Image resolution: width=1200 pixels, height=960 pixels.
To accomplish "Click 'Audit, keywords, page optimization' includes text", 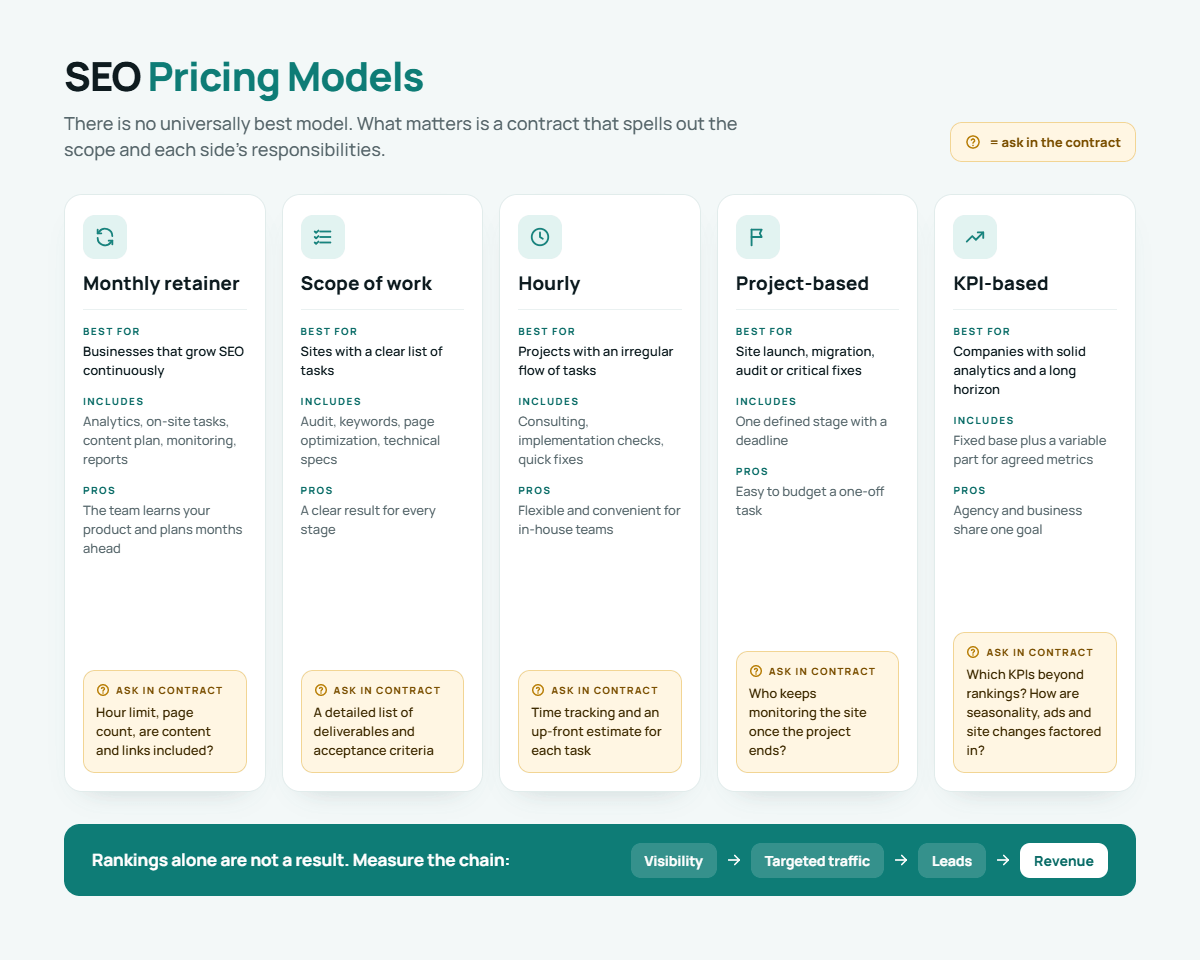I will [370, 440].
